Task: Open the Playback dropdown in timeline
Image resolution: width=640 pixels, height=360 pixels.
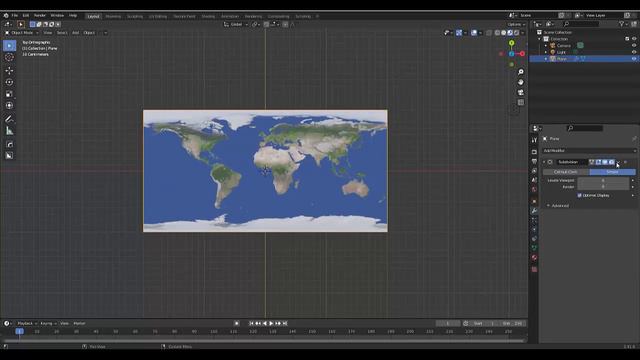Action: [27, 323]
